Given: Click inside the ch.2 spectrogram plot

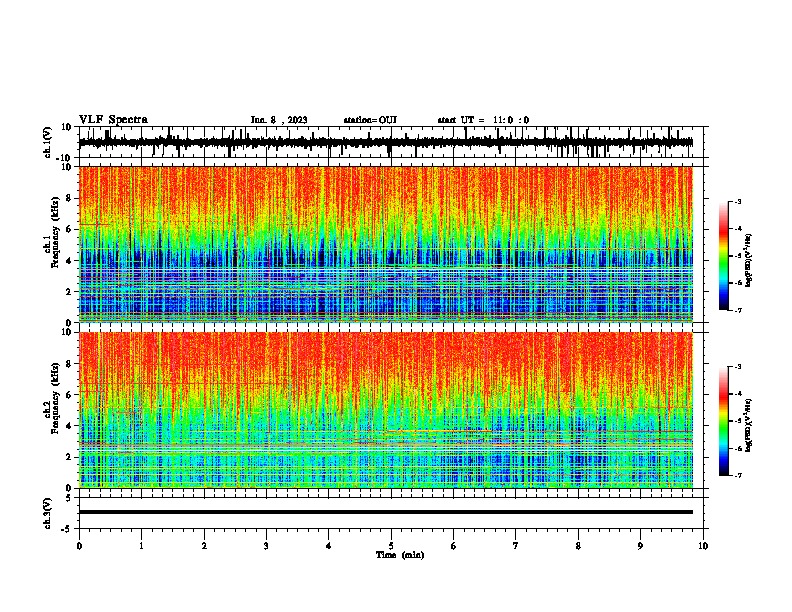Looking at the screenshot, I should 386,410.
